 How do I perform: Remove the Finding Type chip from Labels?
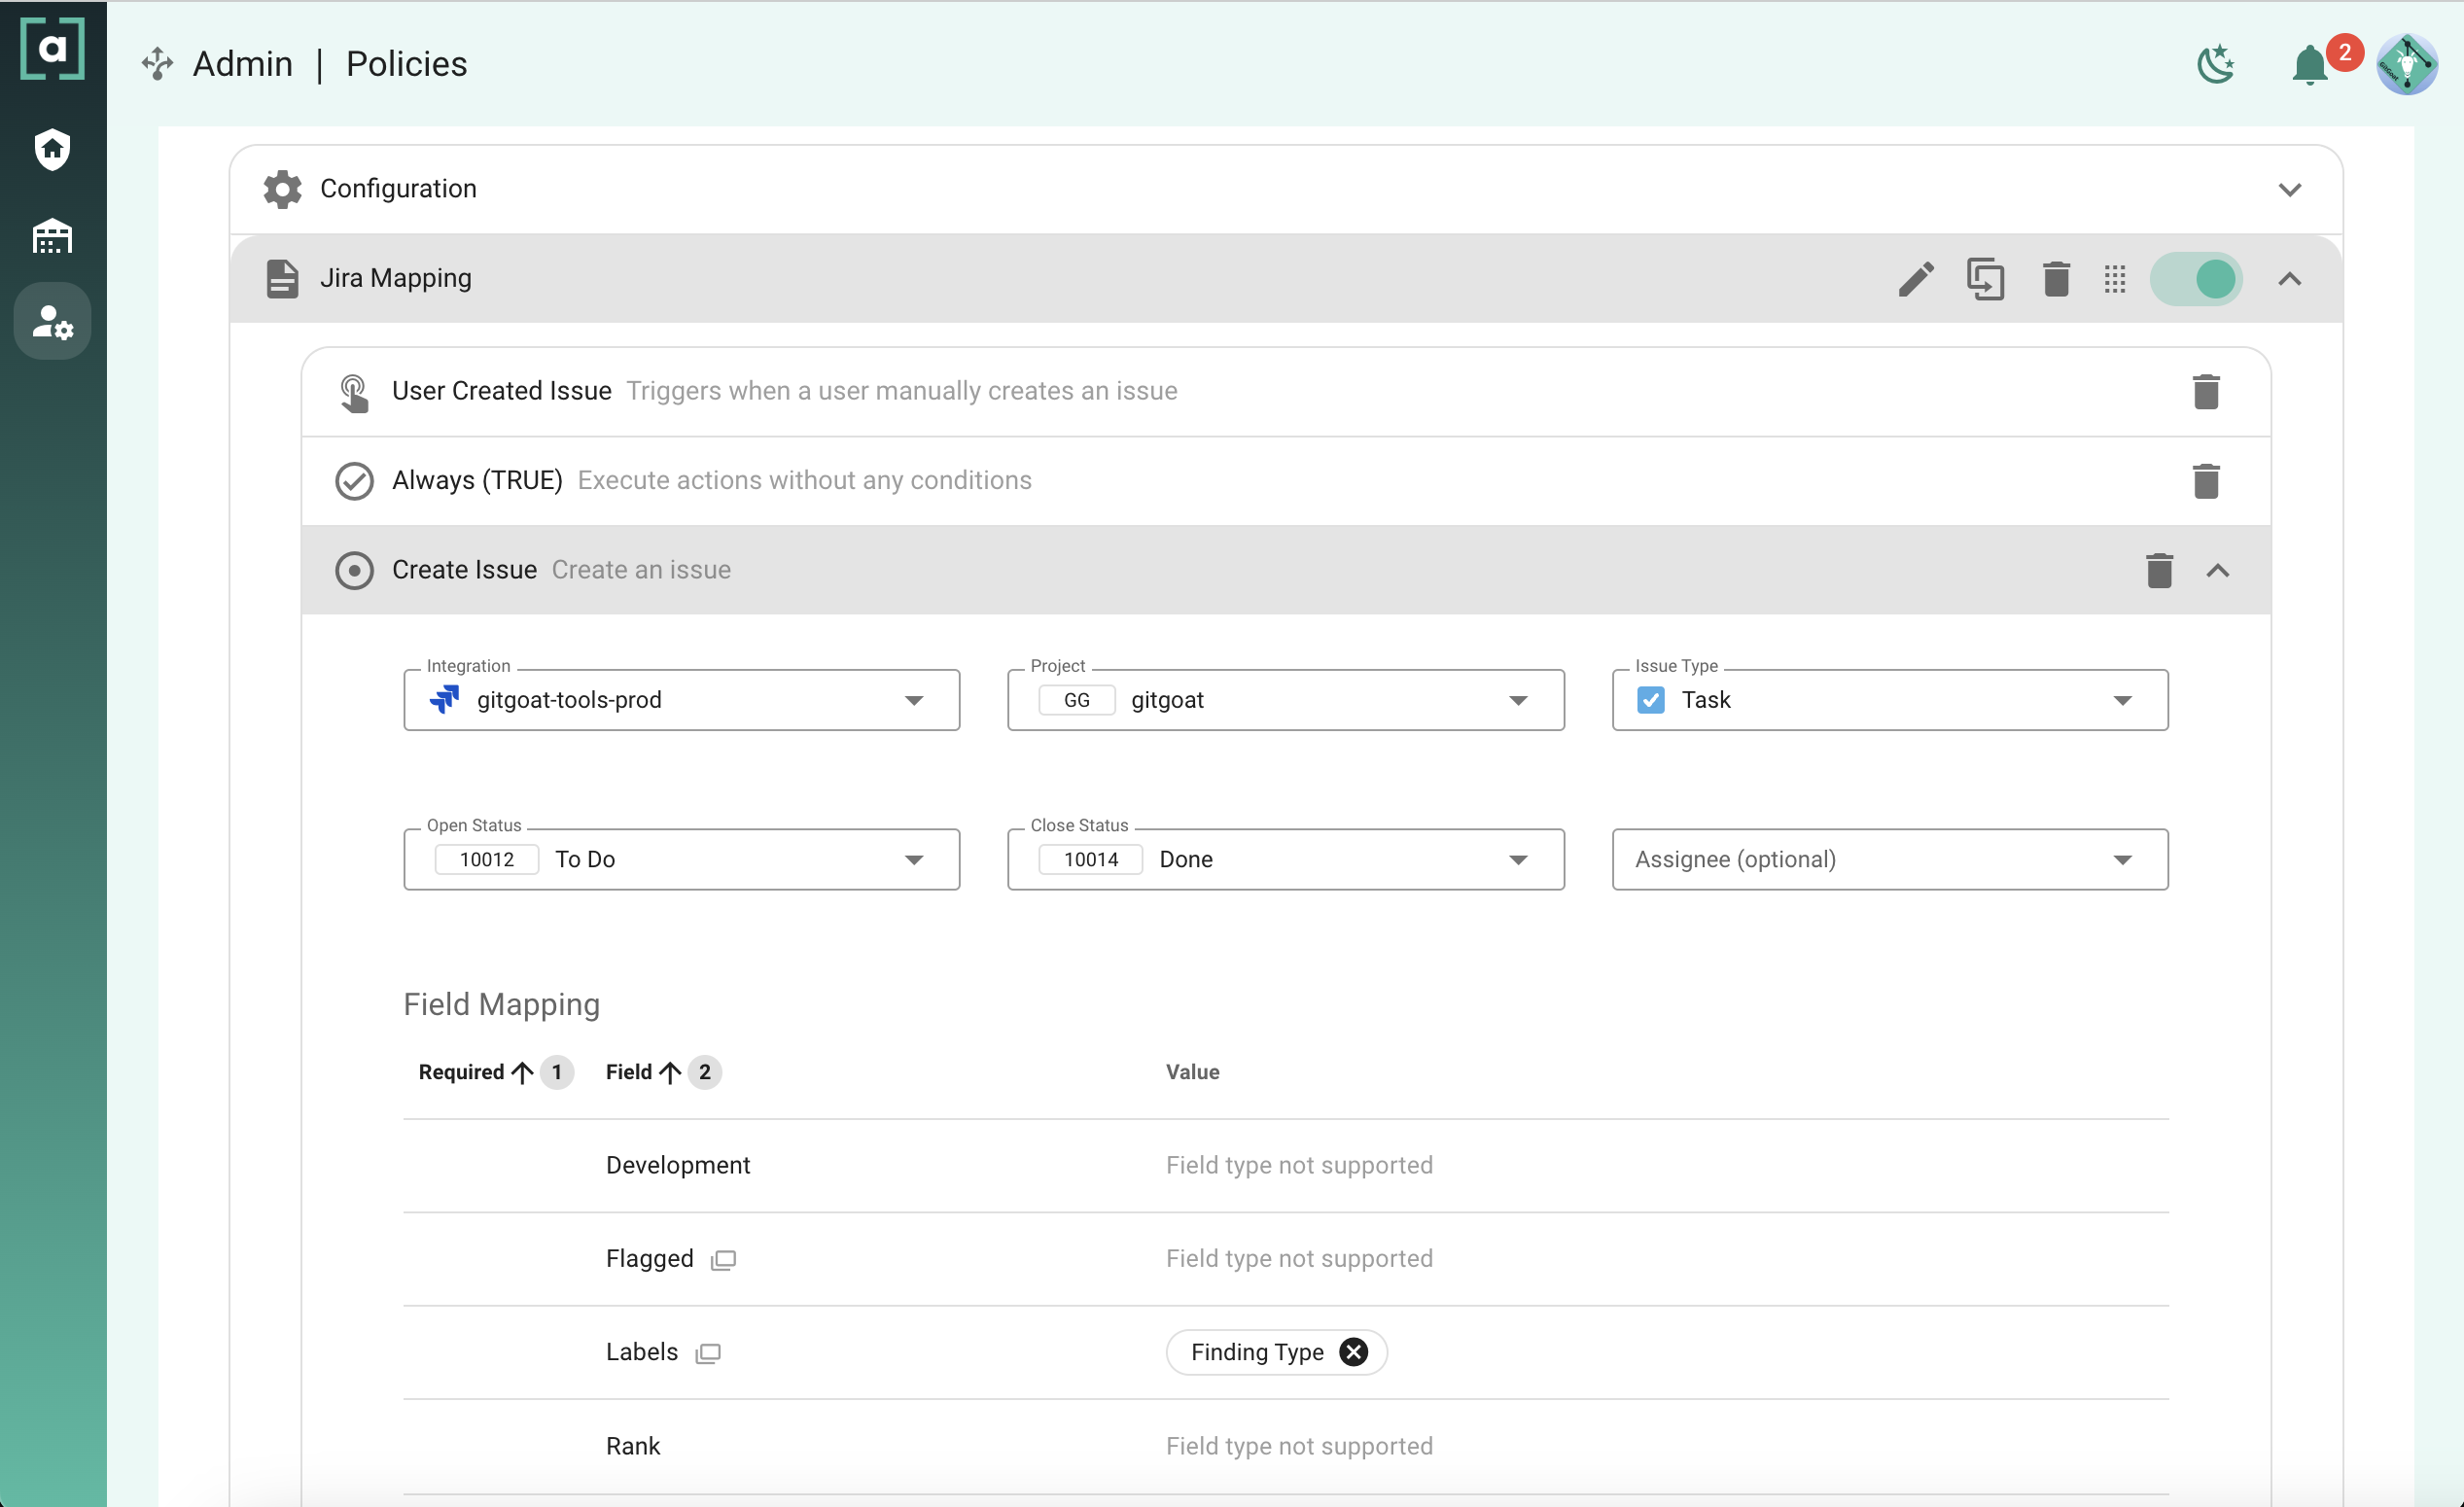tap(1353, 1352)
